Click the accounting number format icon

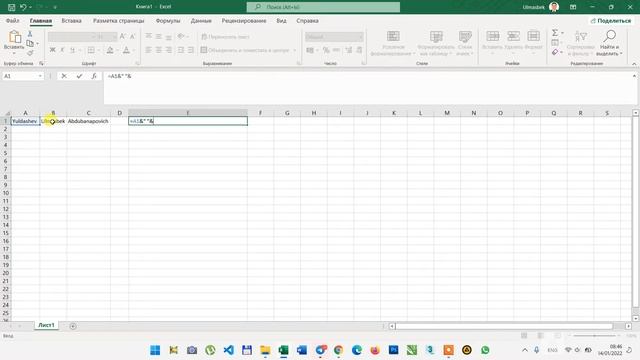(310, 50)
